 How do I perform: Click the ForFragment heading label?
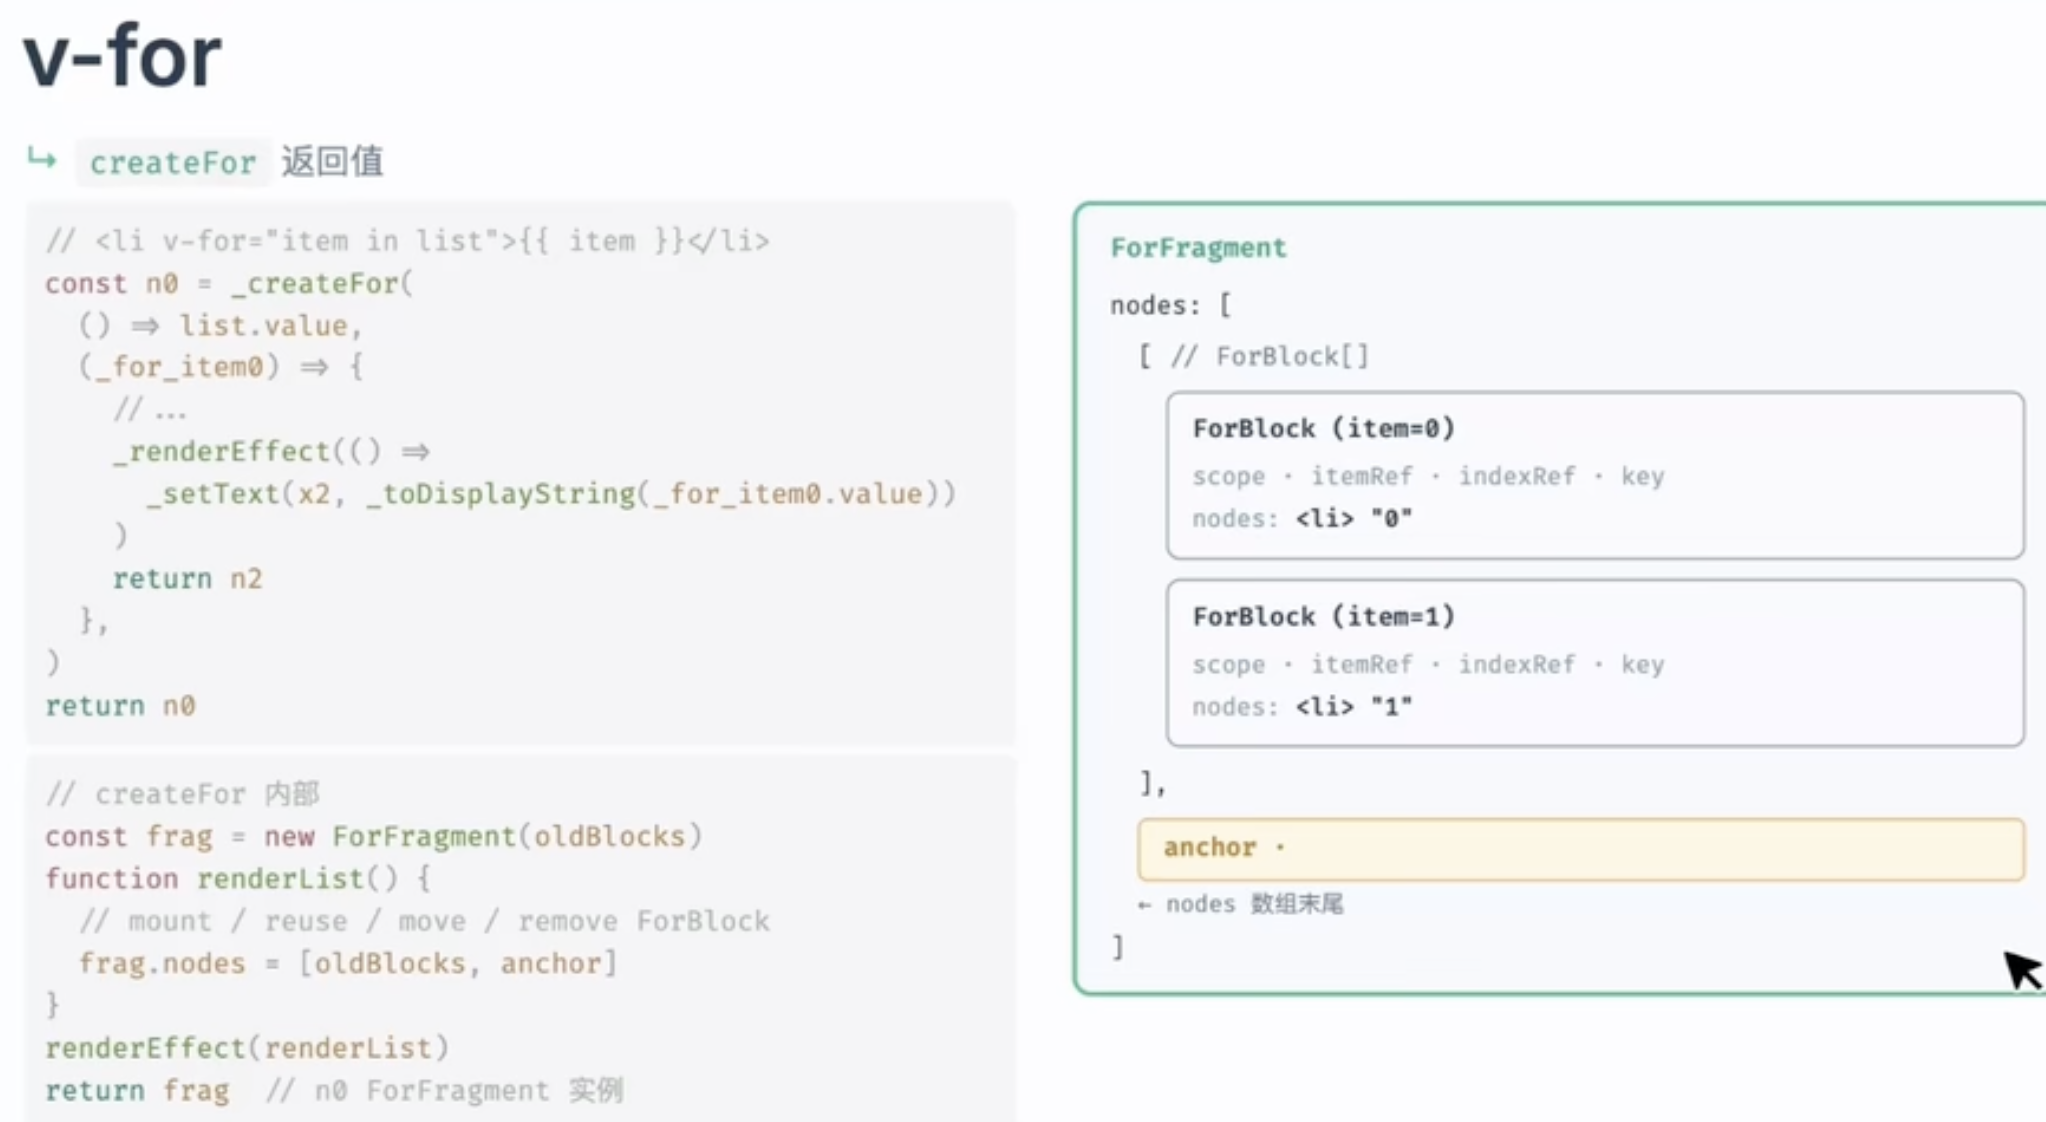(1198, 248)
